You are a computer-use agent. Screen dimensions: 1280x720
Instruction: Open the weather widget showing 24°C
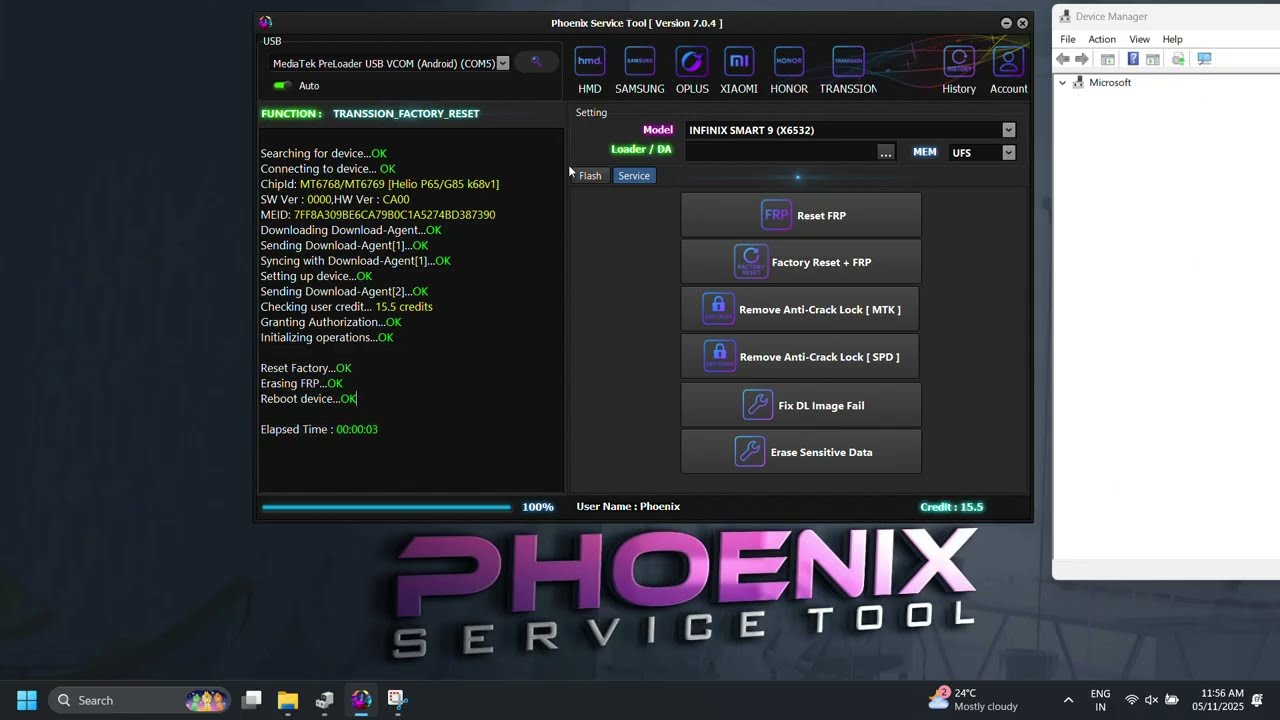coord(973,699)
